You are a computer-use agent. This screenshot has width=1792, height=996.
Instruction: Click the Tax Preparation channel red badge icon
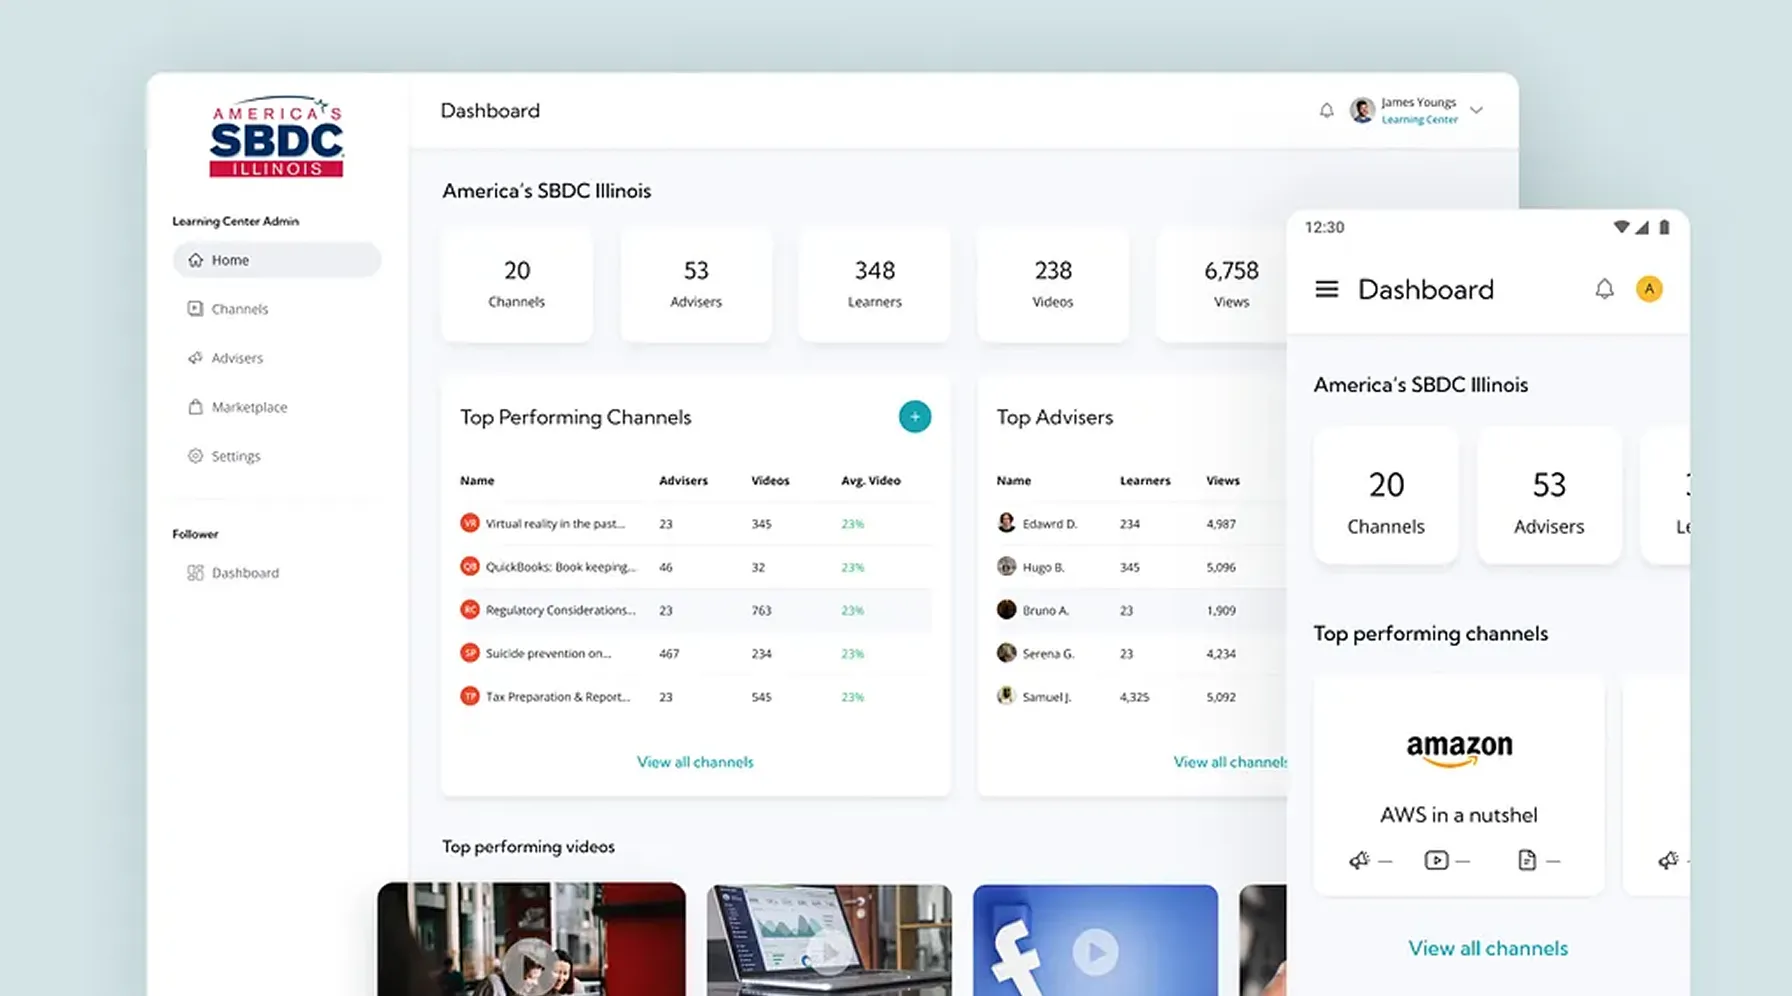(x=469, y=695)
